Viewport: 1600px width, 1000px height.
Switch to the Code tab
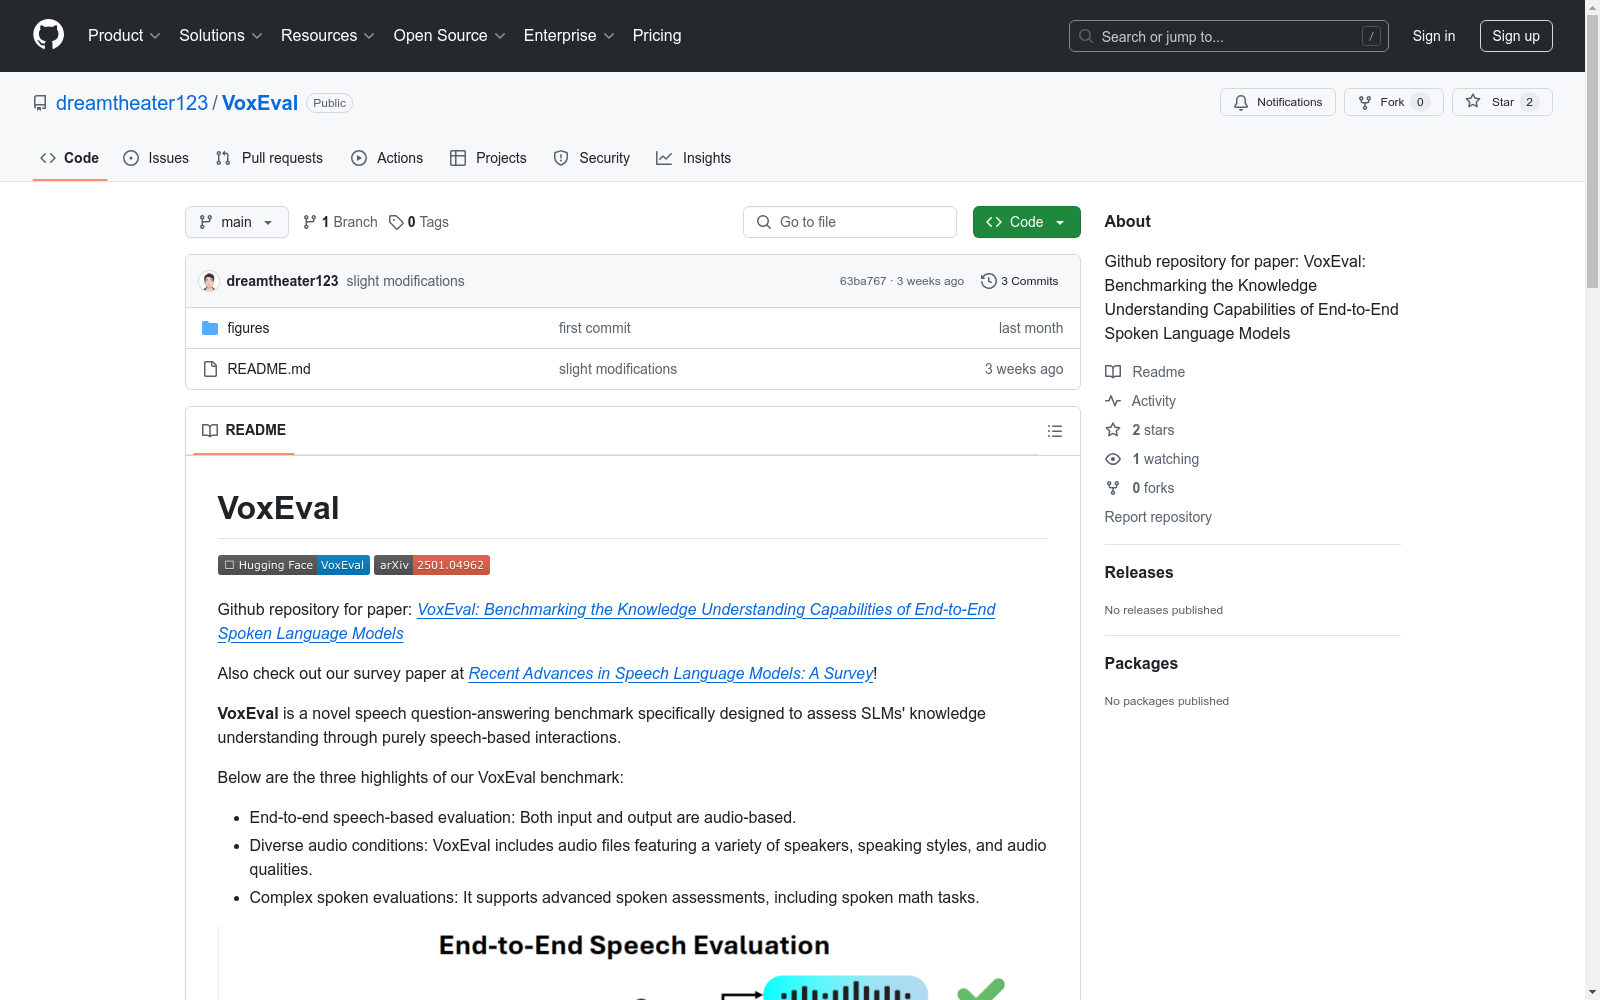[70, 158]
